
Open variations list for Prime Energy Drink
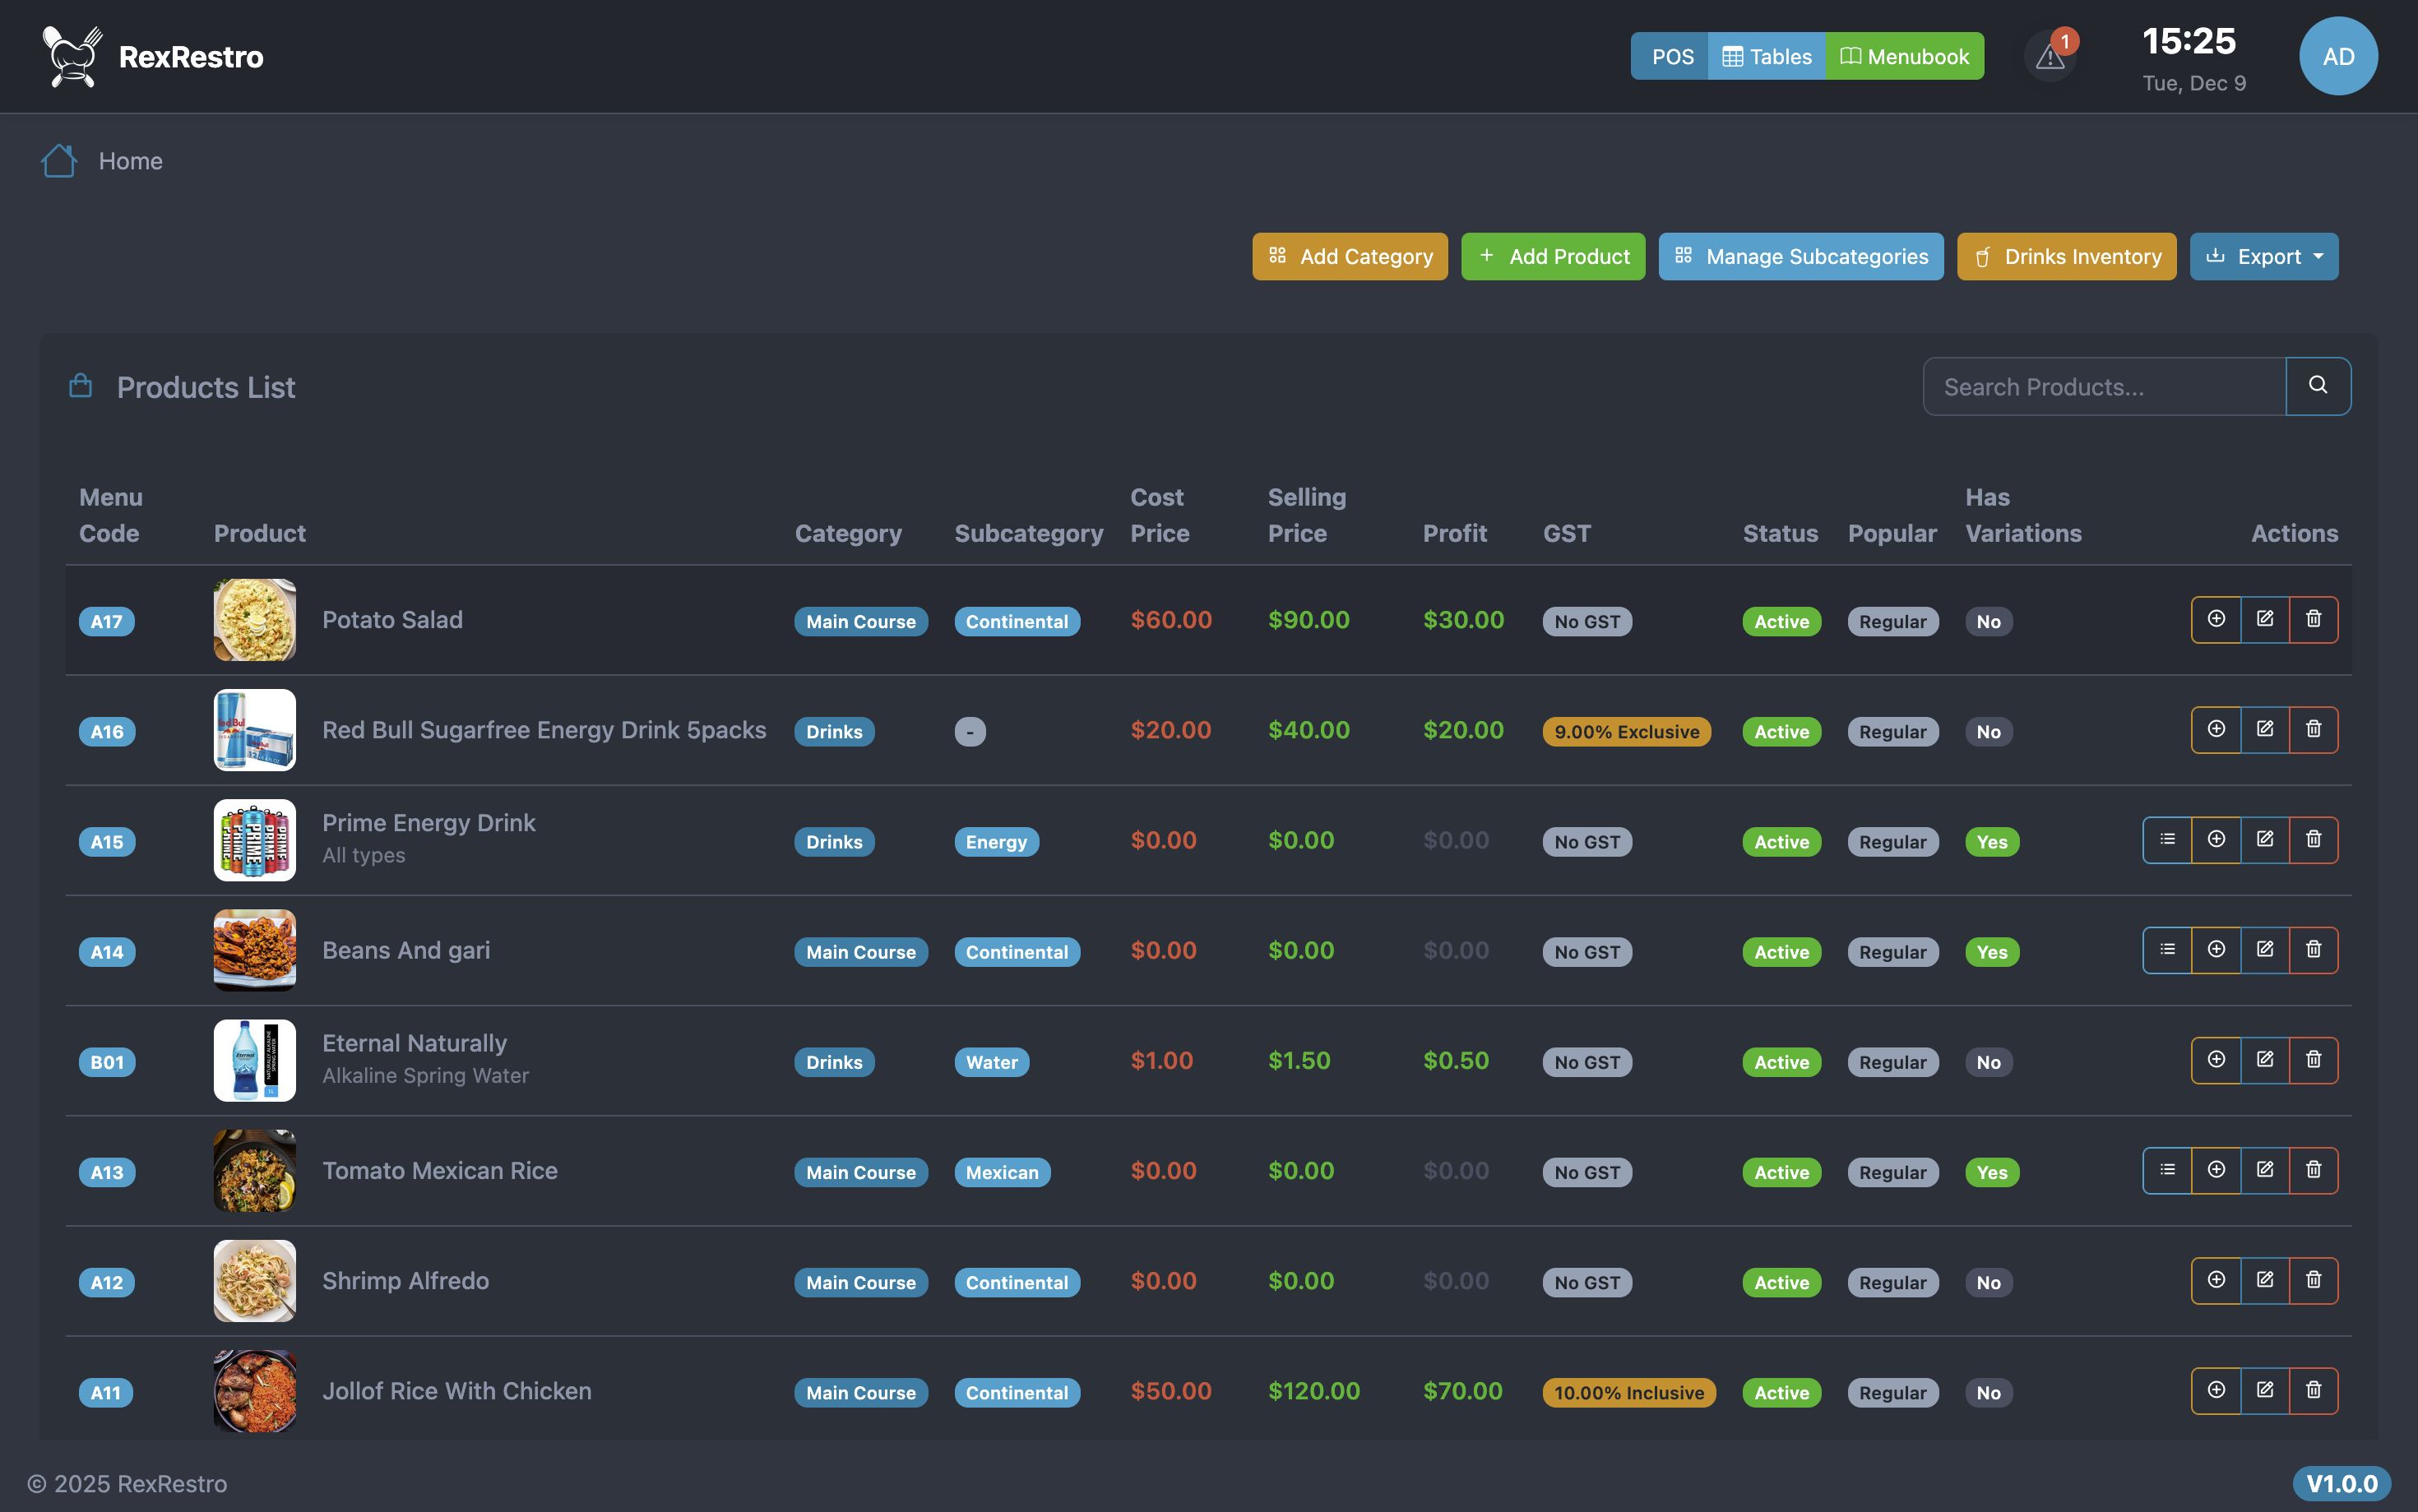coord(2167,840)
